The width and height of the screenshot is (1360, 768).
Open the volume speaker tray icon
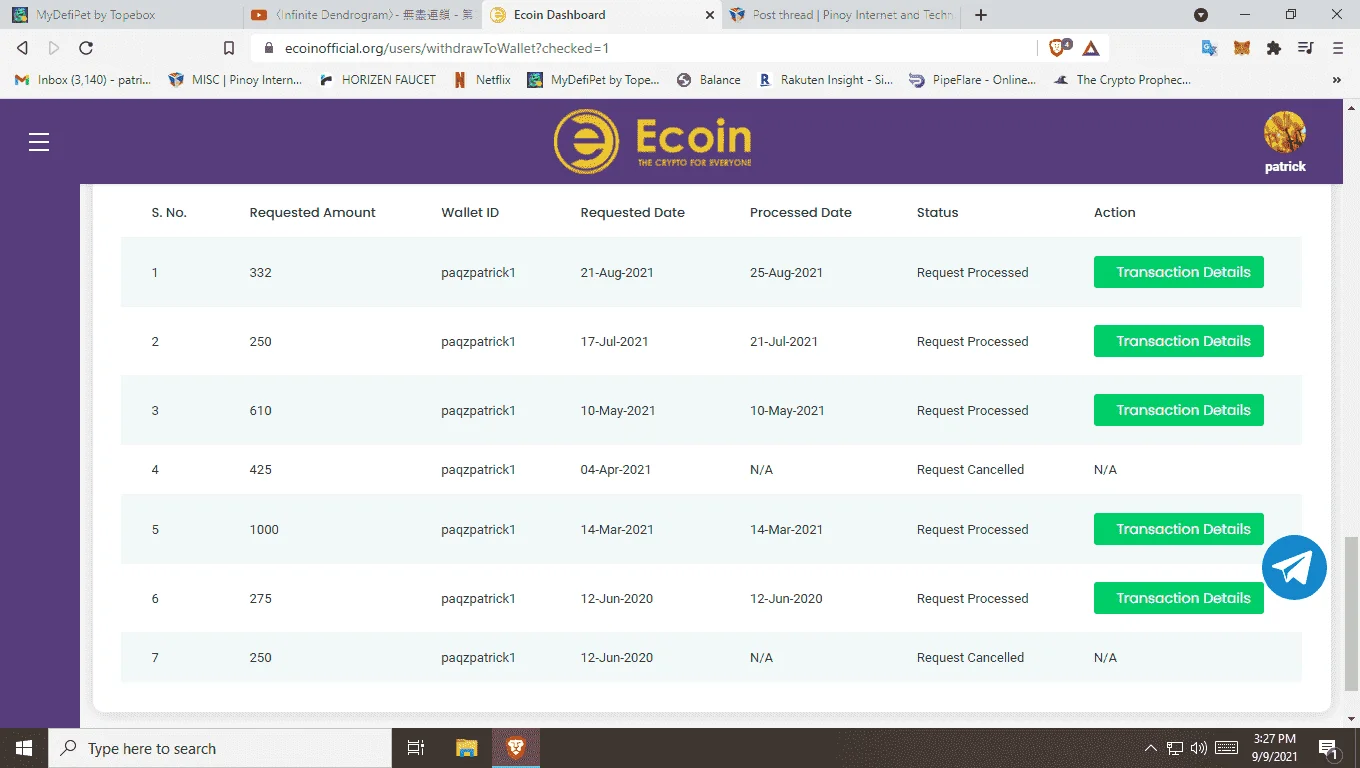click(x=1199, y=748)
